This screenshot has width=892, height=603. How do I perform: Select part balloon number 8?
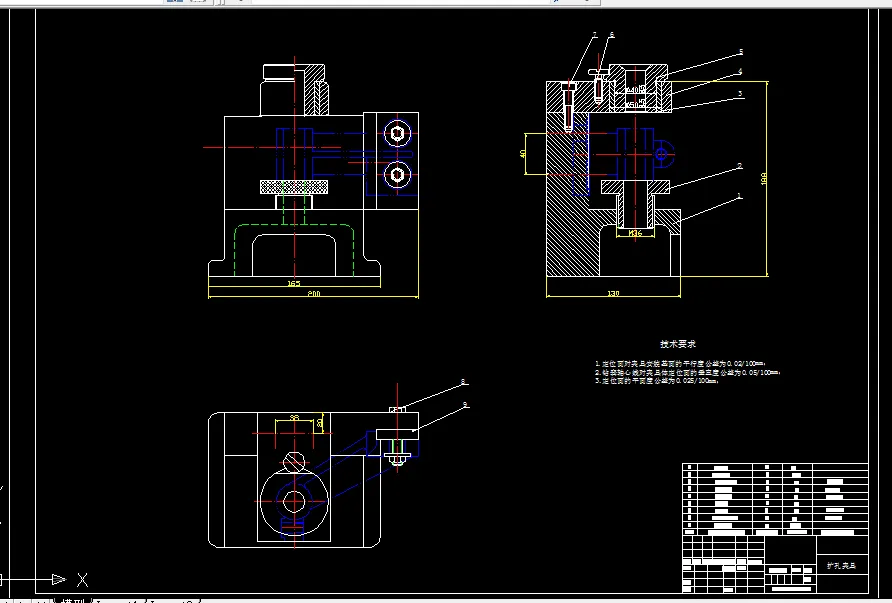pyautogui.click(x=463, y=382)
